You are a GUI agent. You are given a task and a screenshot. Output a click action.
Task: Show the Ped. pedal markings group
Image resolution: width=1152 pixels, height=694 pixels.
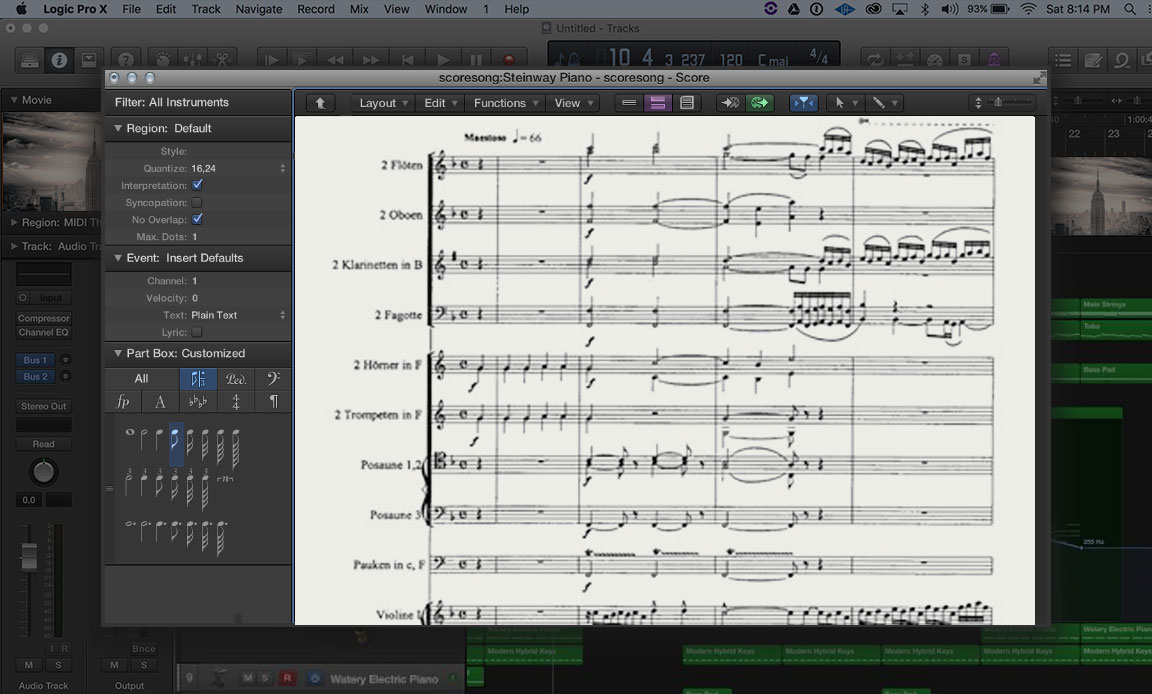pos(236,379)
